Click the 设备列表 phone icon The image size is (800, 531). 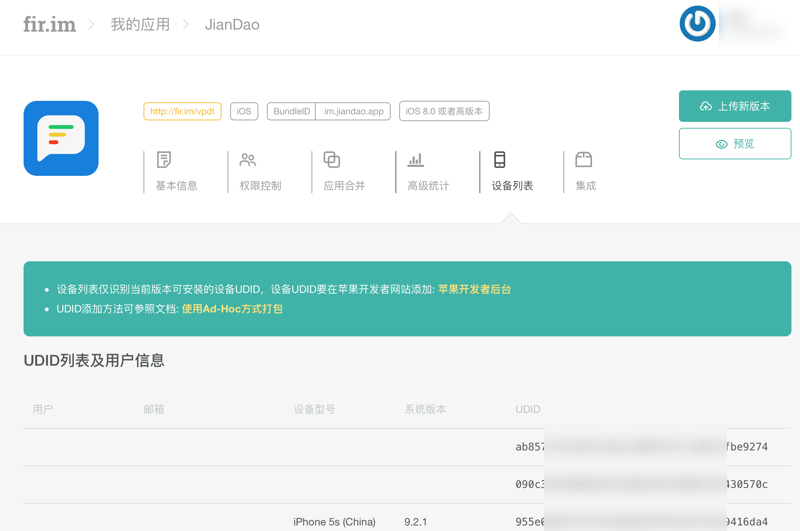pyautogui.click(x=499, y=160)
